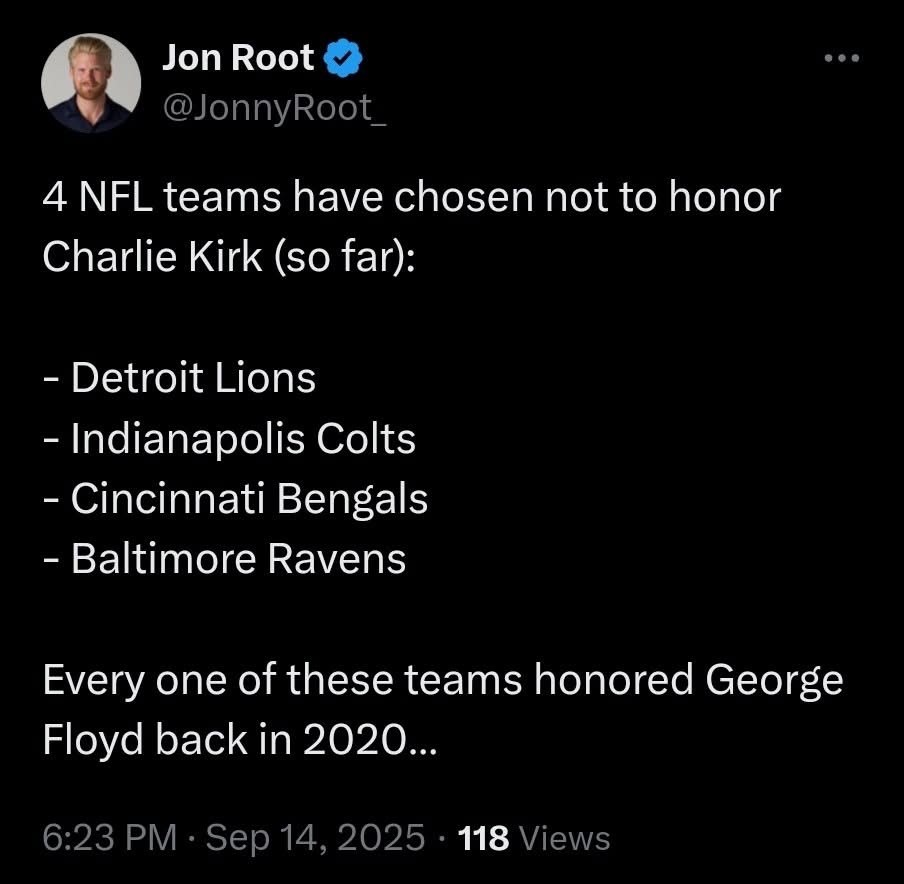Click the Views label
The width and height of the screenshot is (904, 884).
pyautogui.click(x=566, y=837)
